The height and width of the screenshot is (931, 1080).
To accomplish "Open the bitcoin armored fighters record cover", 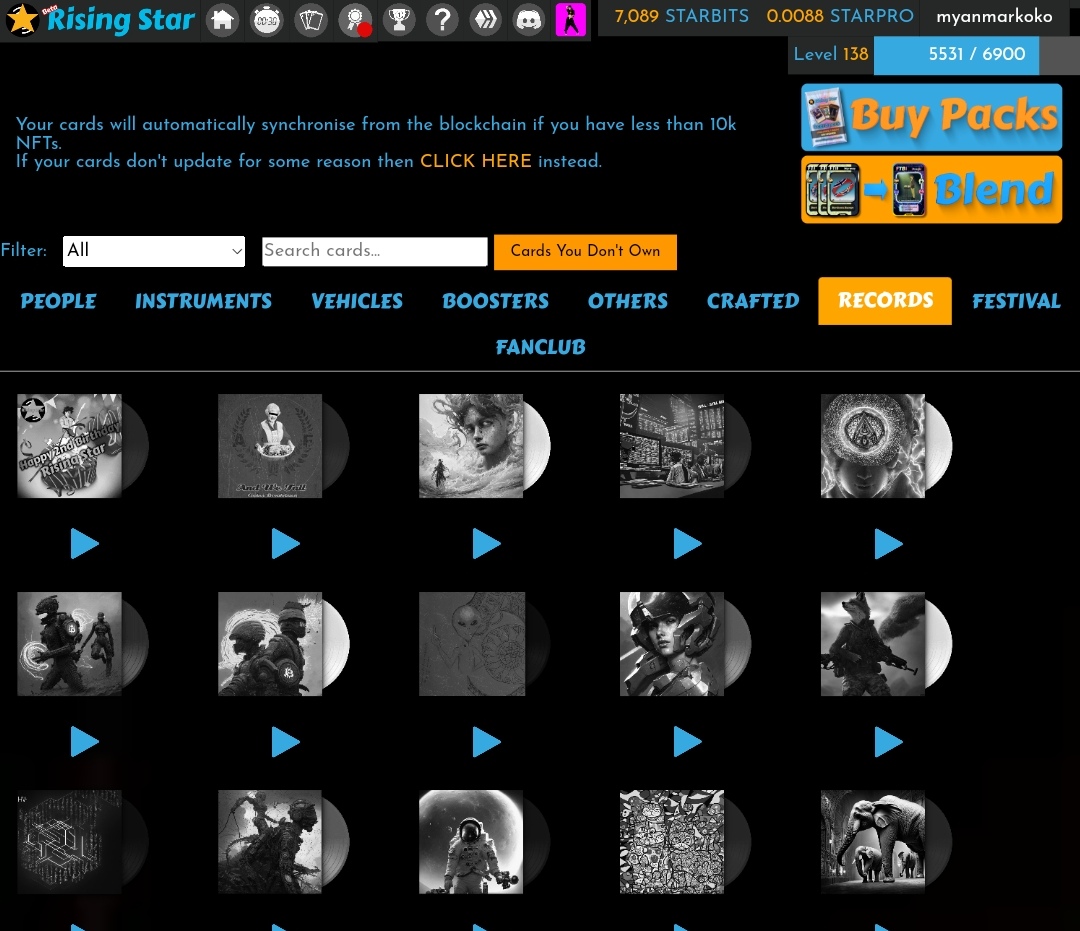I will [70, 644].
